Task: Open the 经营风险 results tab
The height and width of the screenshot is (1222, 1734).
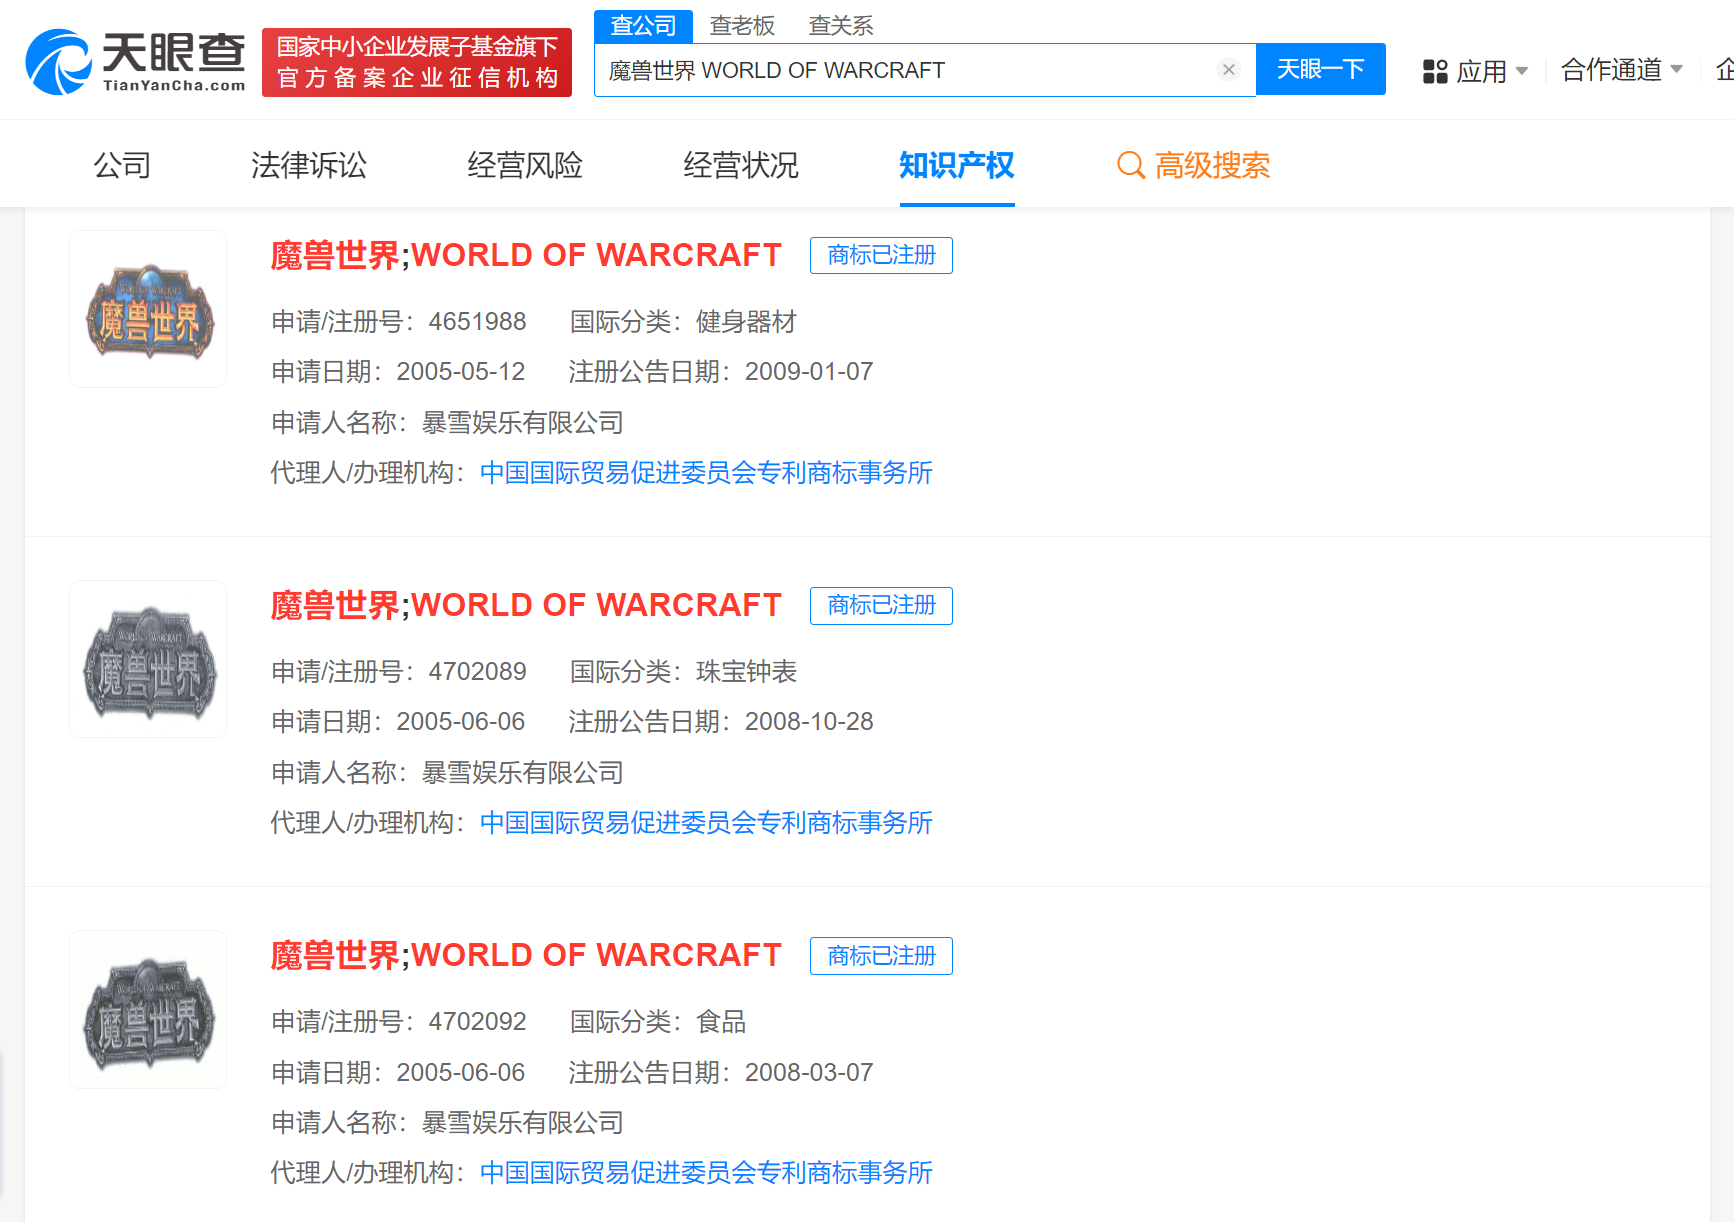Action: (525, 165)
